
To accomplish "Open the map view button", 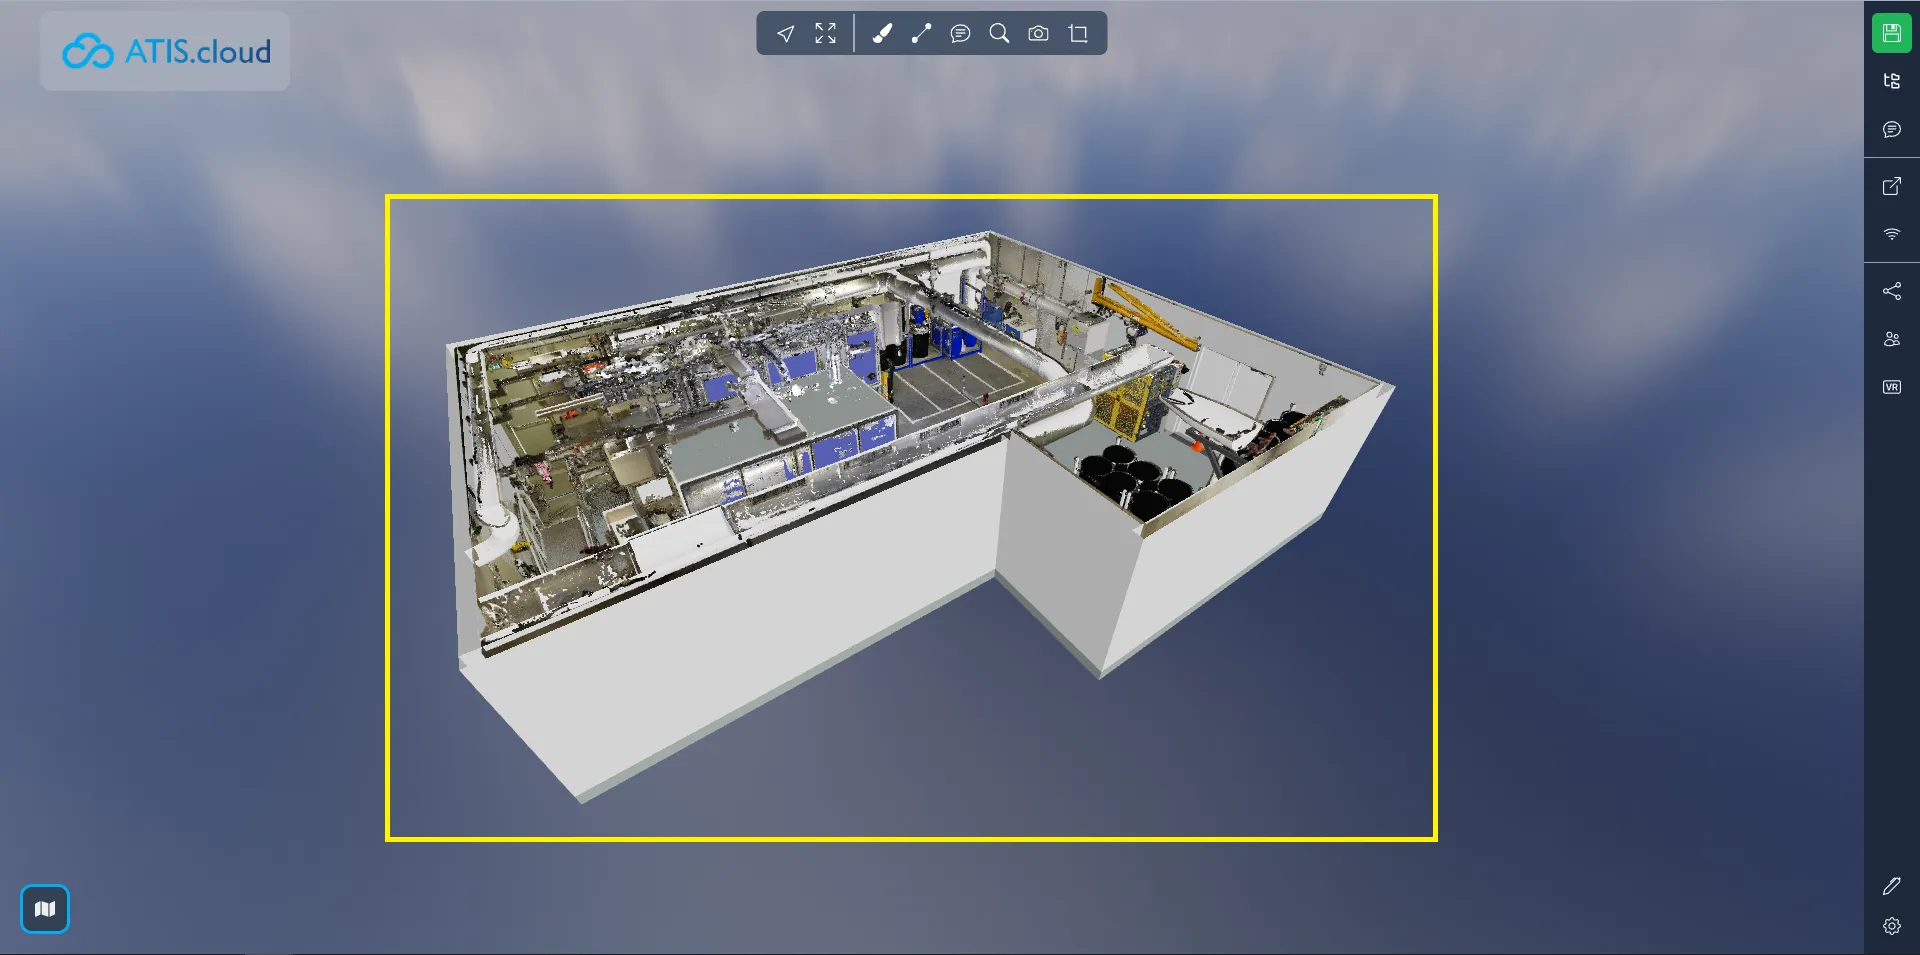I will [45, 909].
